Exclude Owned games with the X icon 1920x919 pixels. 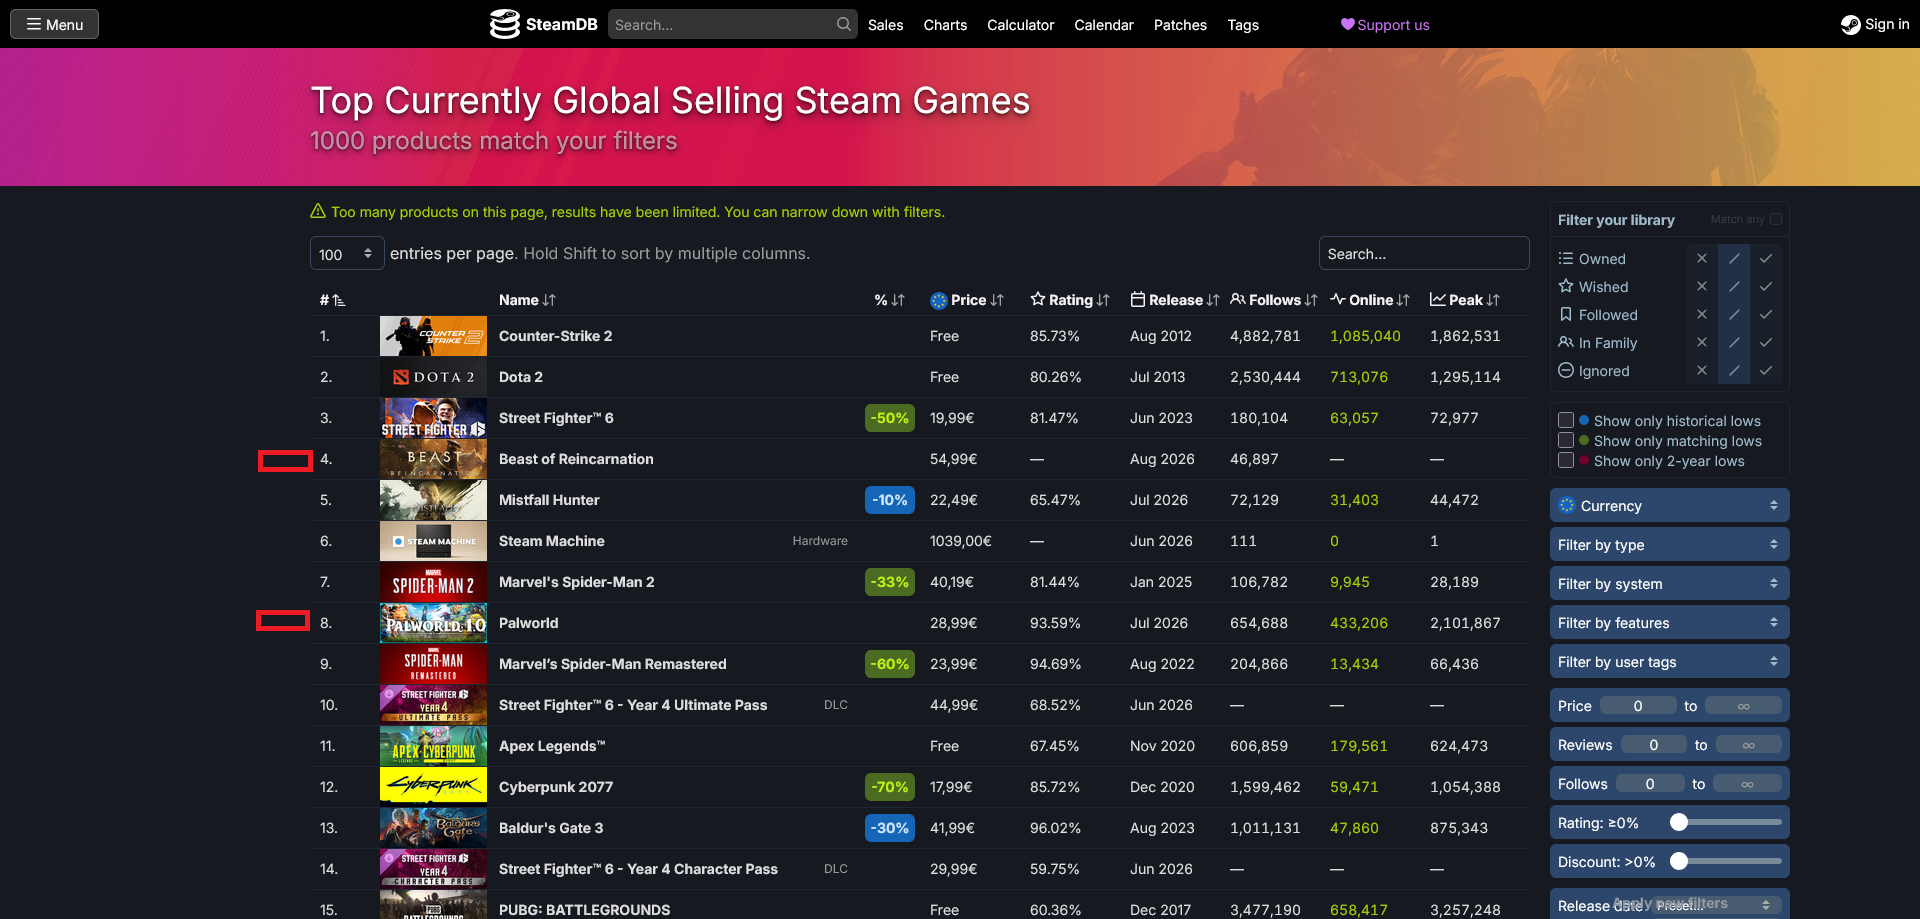(1702, 258)
